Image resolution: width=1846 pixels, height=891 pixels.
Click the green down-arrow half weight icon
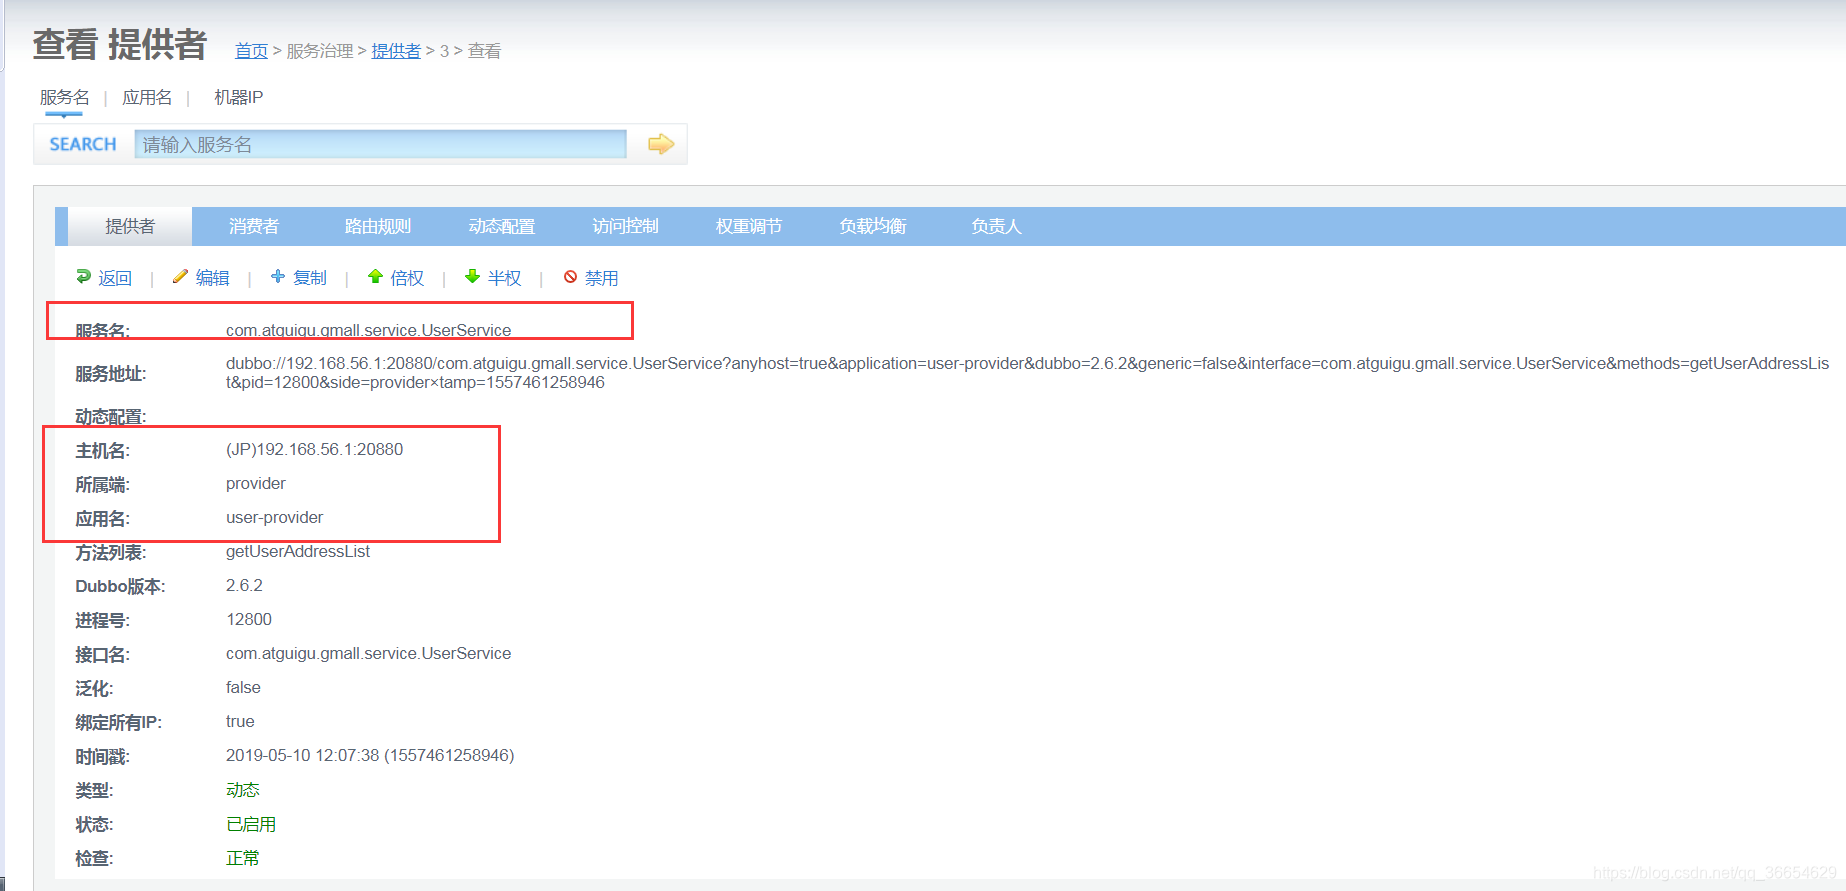473,276
